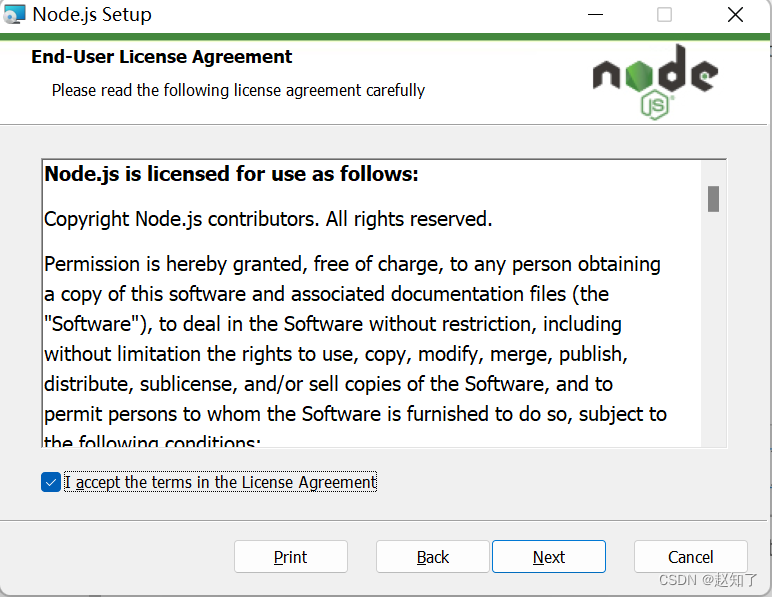Click the 'Node.js is licensed for use' heading
This screenshot has height=597, width=772.
click(x=231, y=174)
